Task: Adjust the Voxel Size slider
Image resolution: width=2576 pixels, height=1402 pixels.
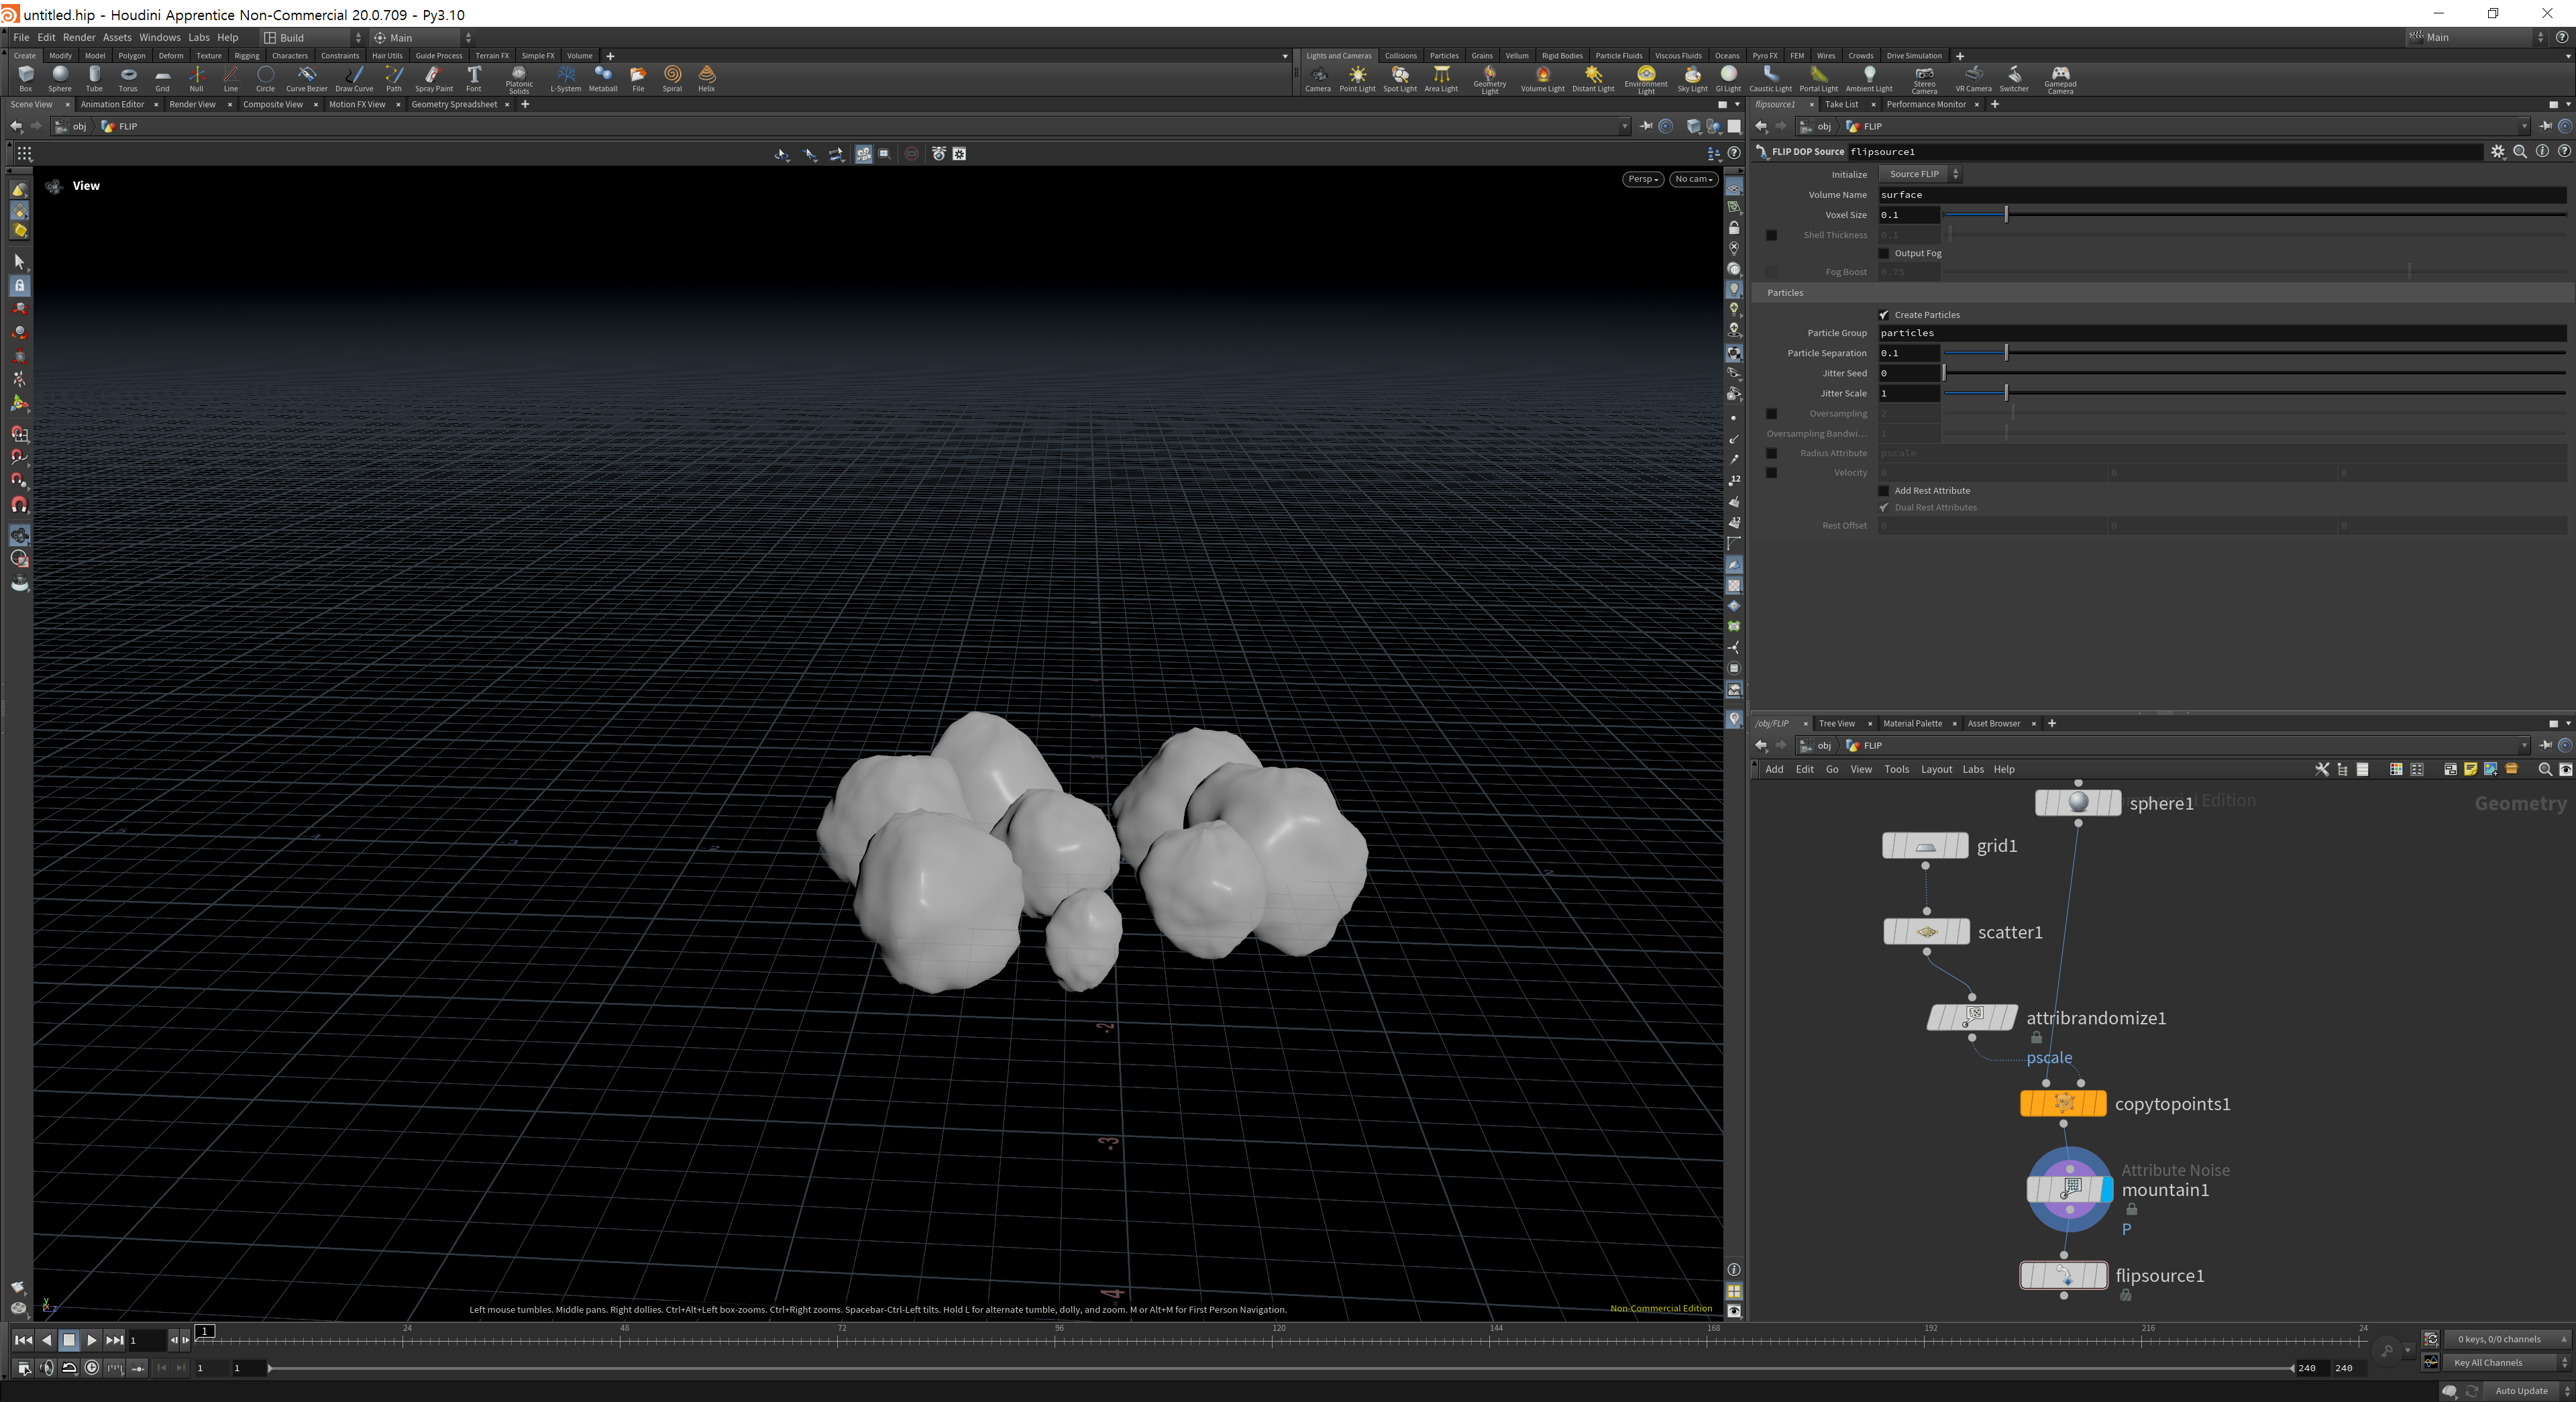Action: click(2005, 215)
